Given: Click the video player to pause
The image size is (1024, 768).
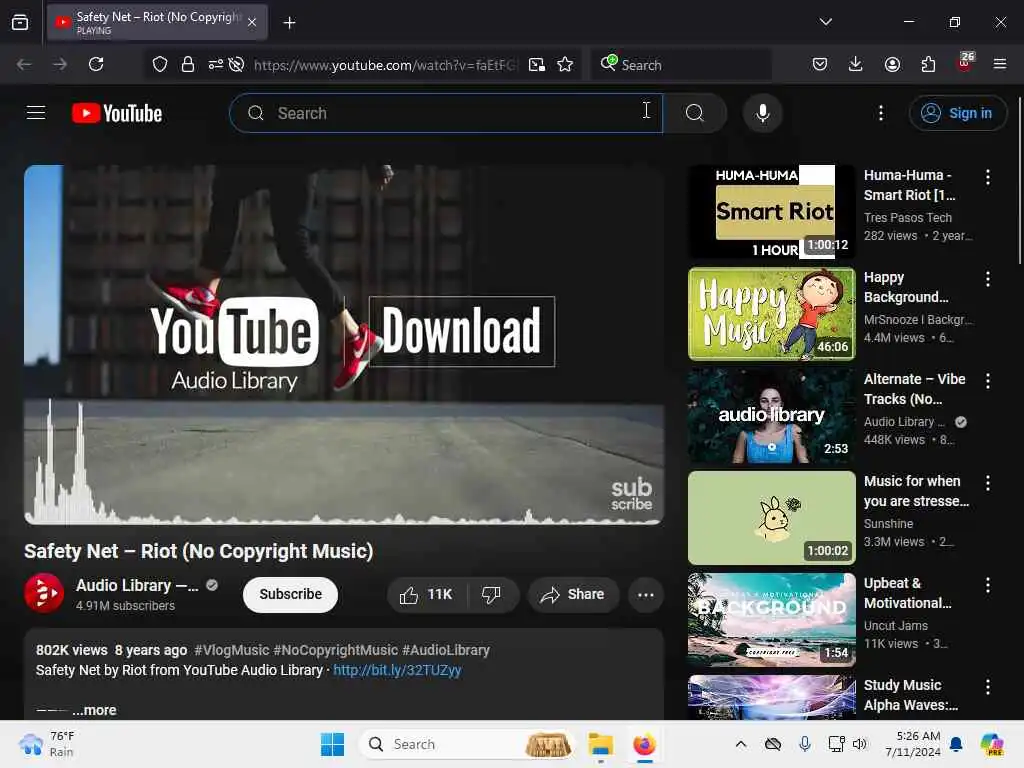Looking at the screenshot, I should [344, 344].
